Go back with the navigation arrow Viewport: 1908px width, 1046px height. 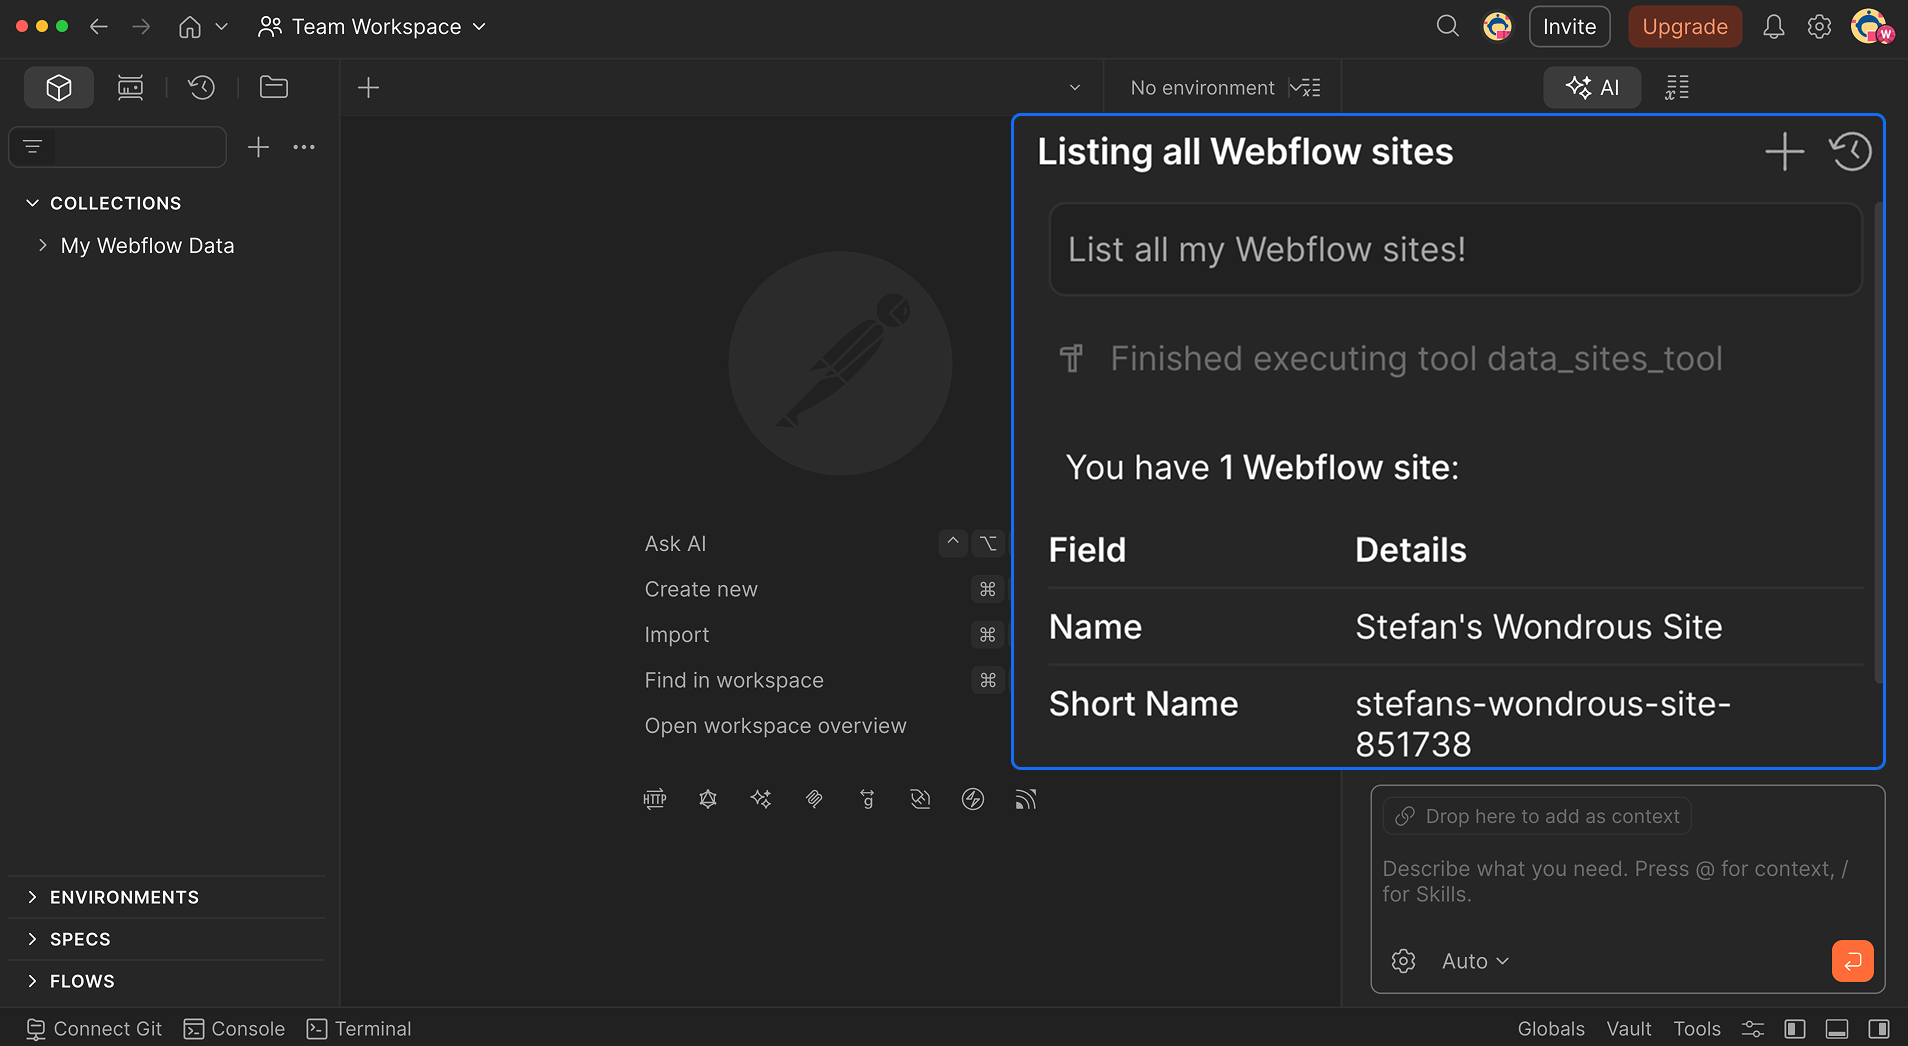point(98,27)
